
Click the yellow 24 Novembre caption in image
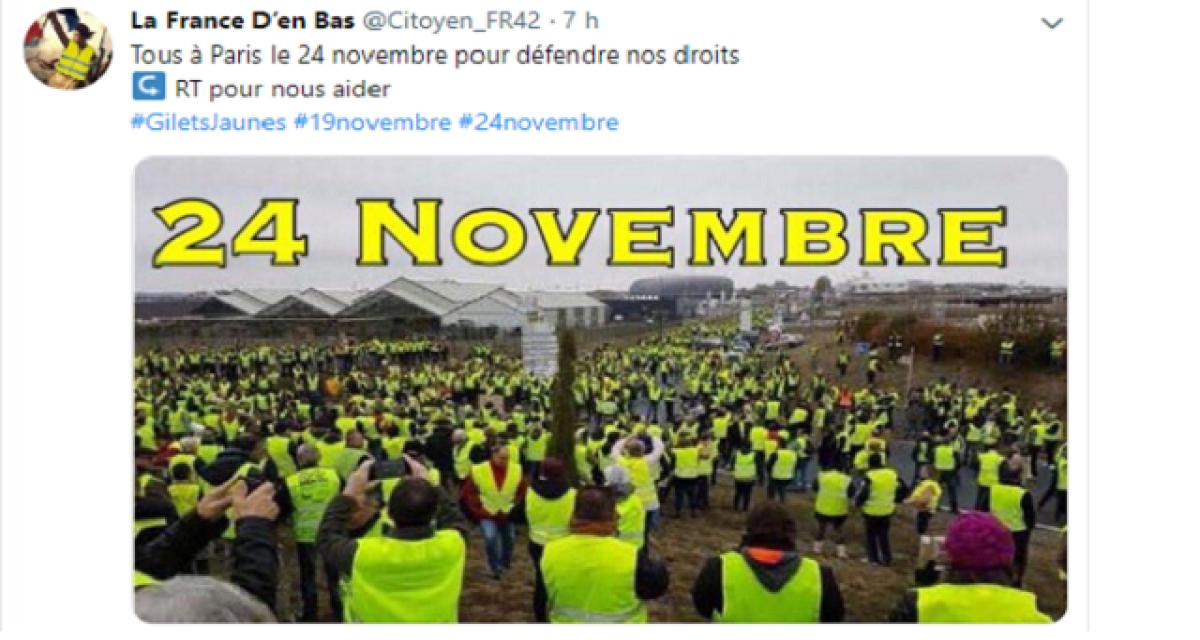click(x=578, y=234)
